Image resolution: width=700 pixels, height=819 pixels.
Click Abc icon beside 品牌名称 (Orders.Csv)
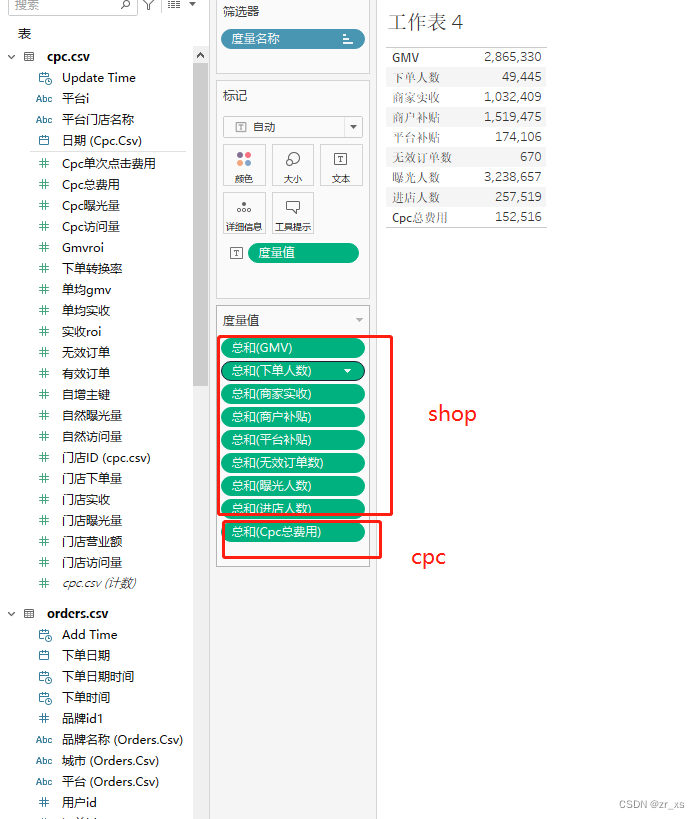click(x=44, y=740)
